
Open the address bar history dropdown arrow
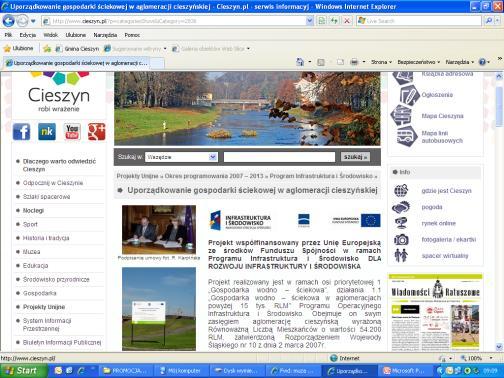coord(309,21)
